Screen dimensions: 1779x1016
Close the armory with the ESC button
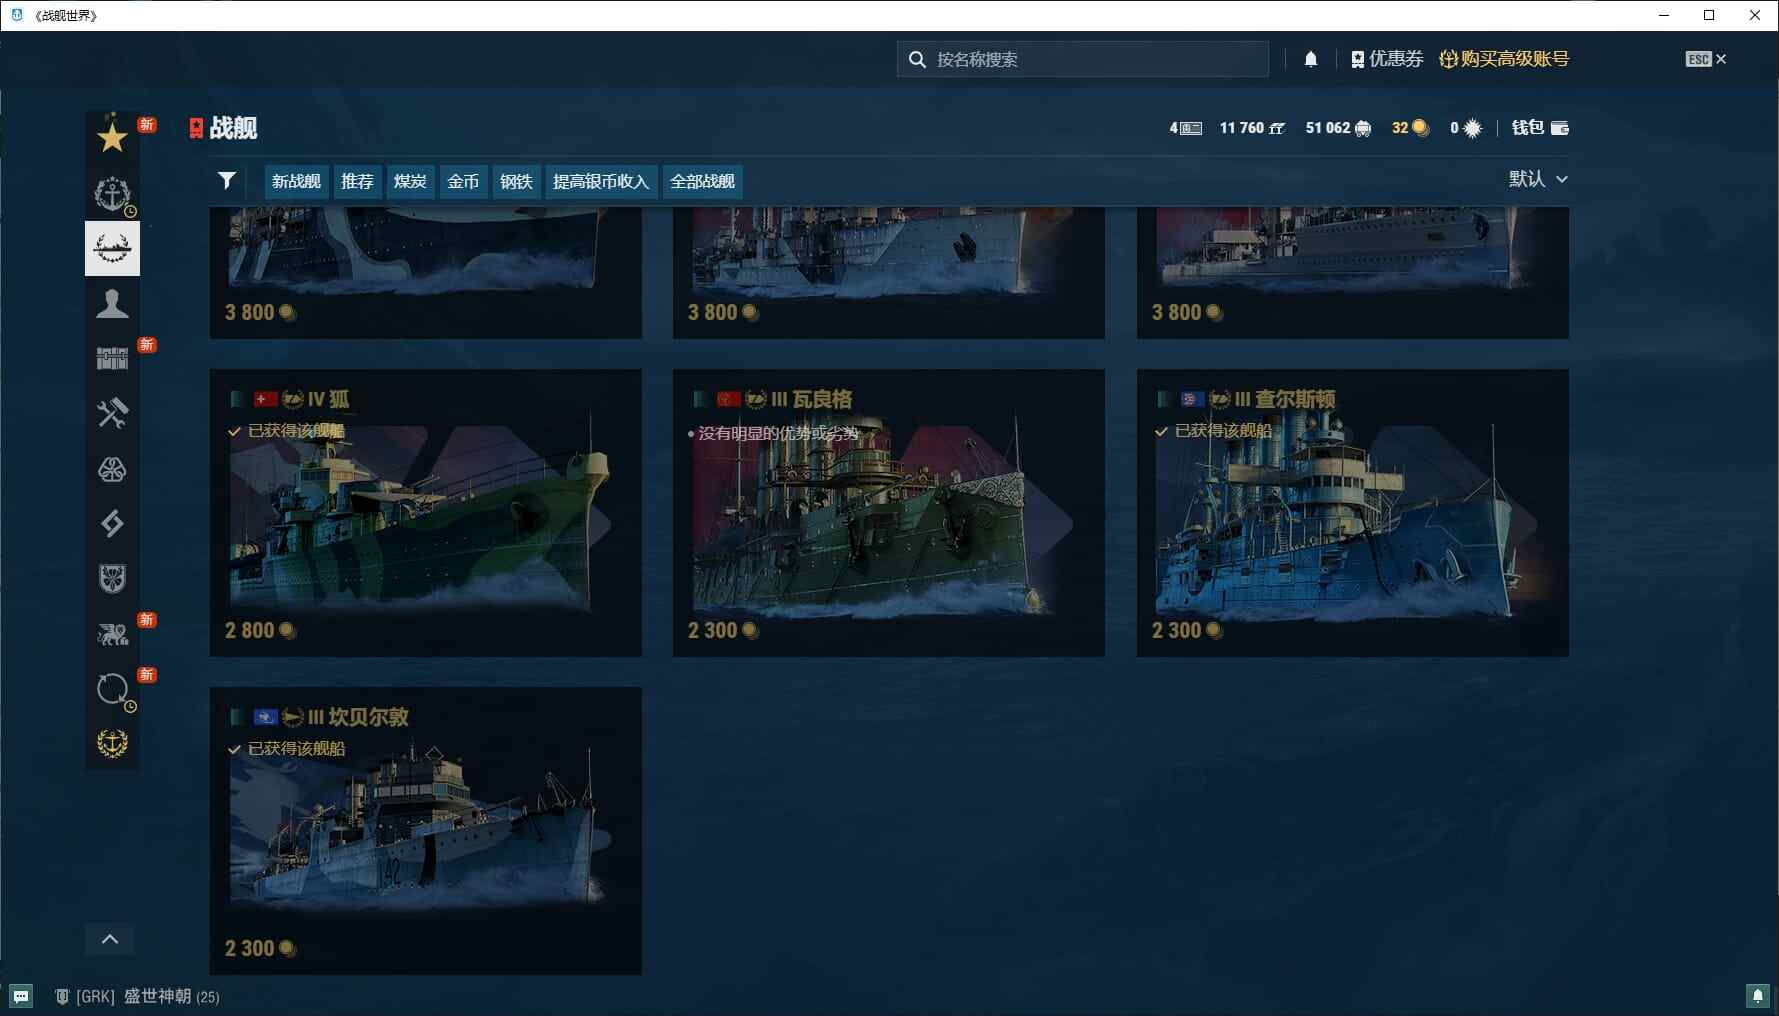[x=1706, y=59]
